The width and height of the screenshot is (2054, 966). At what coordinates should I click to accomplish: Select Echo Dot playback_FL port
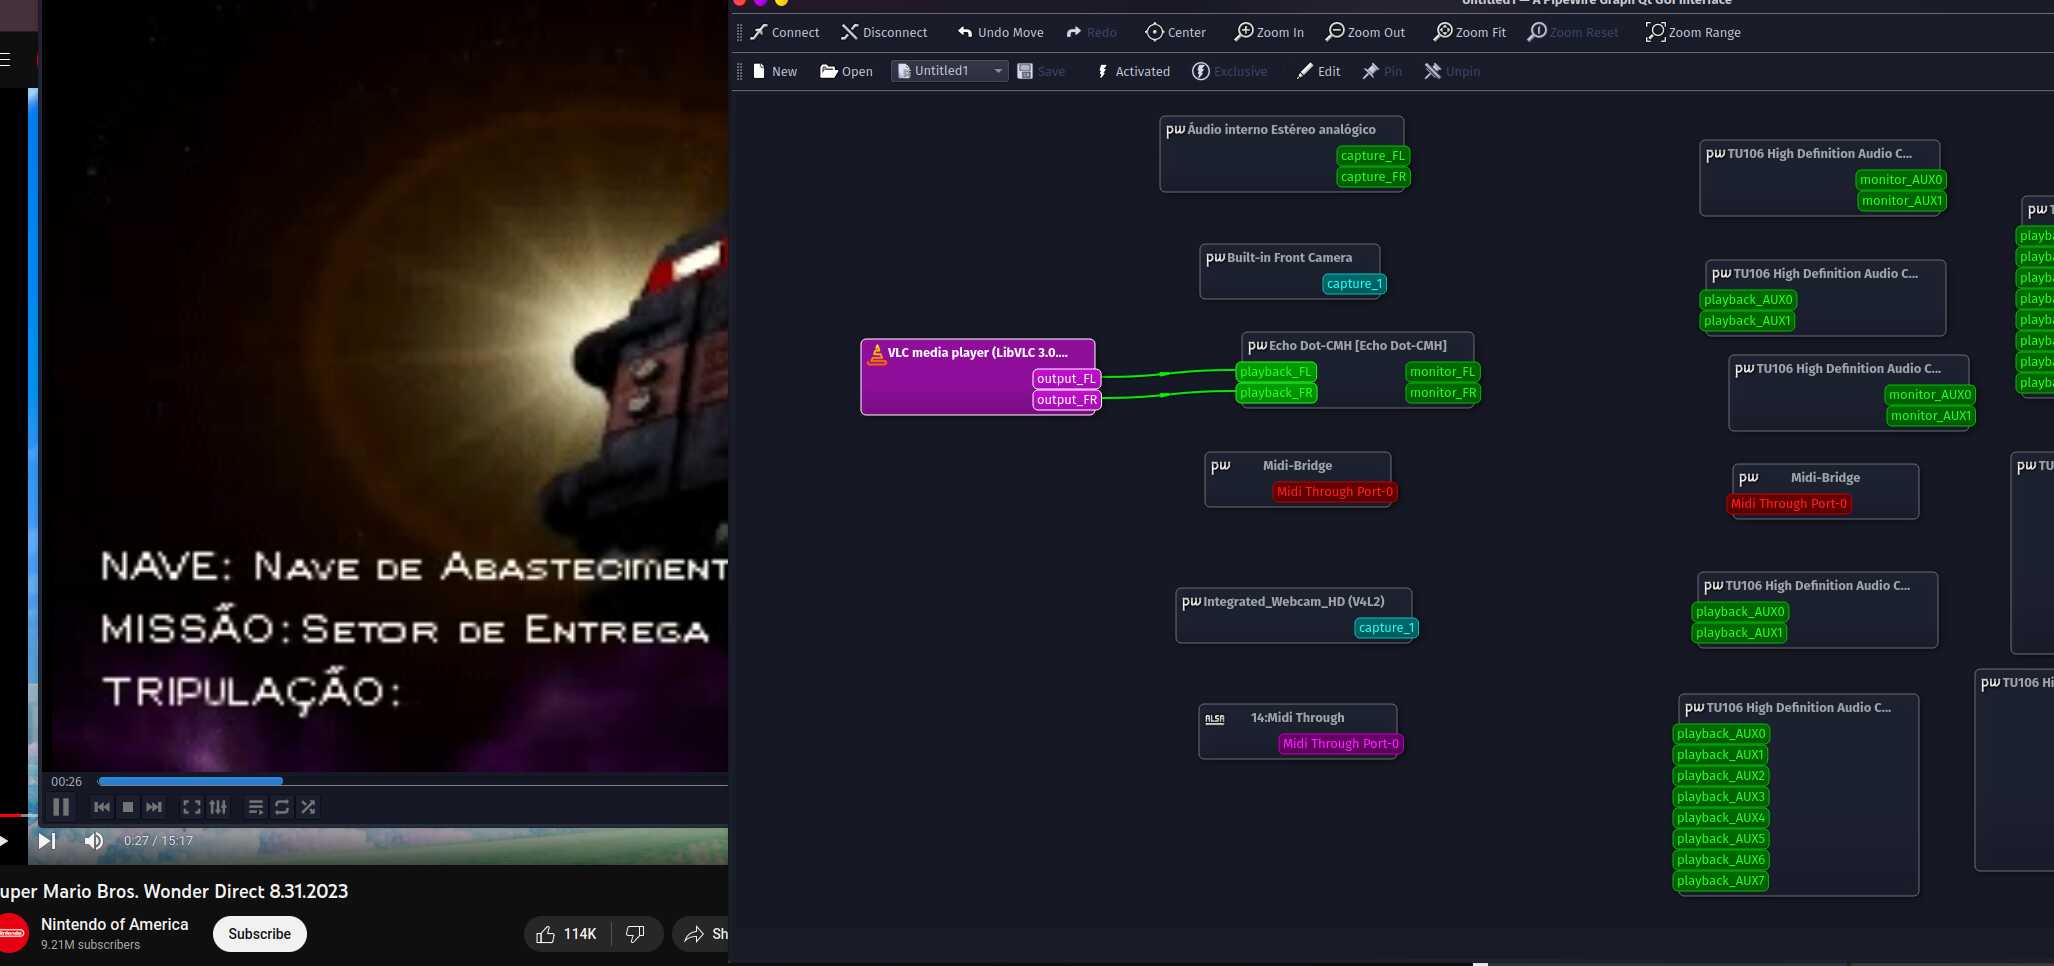(x=1276, y=371)
